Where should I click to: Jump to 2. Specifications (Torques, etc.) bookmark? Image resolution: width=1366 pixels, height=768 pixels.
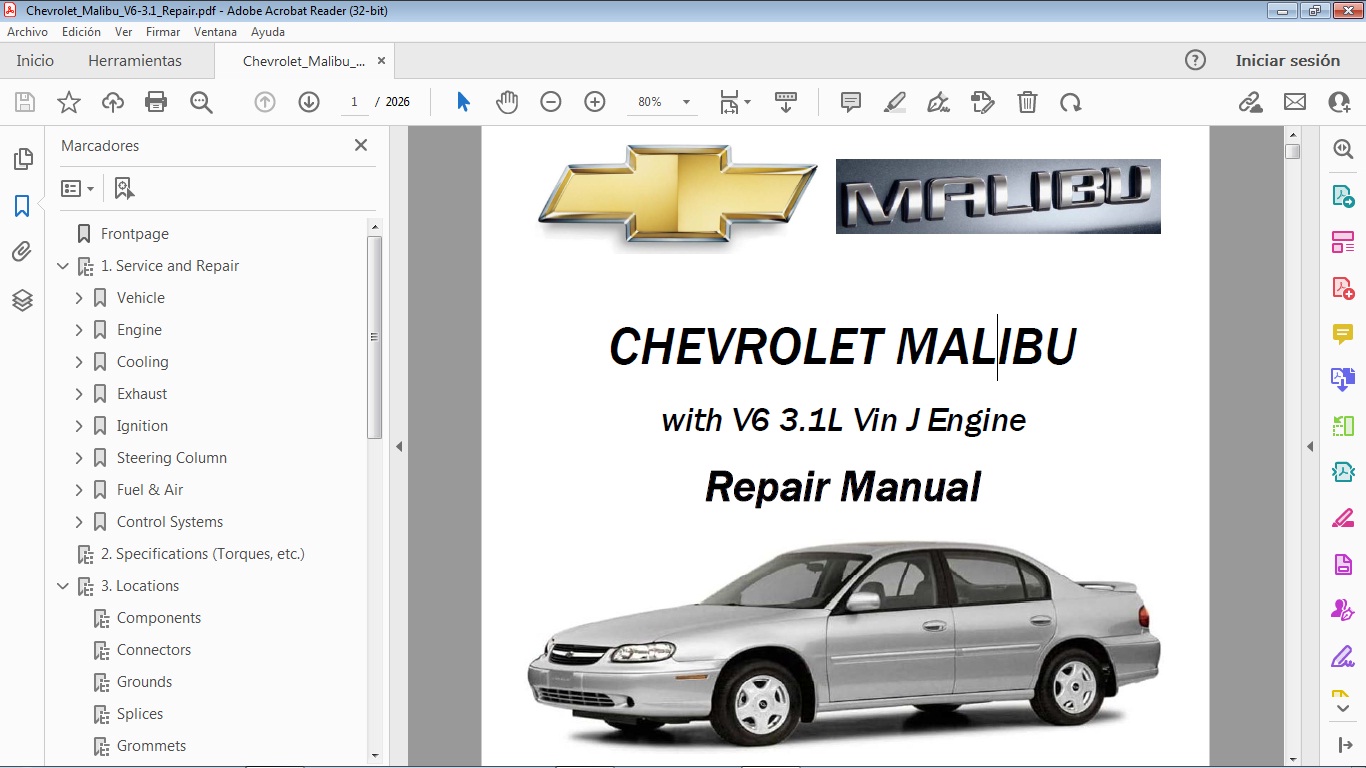(203, 554)
